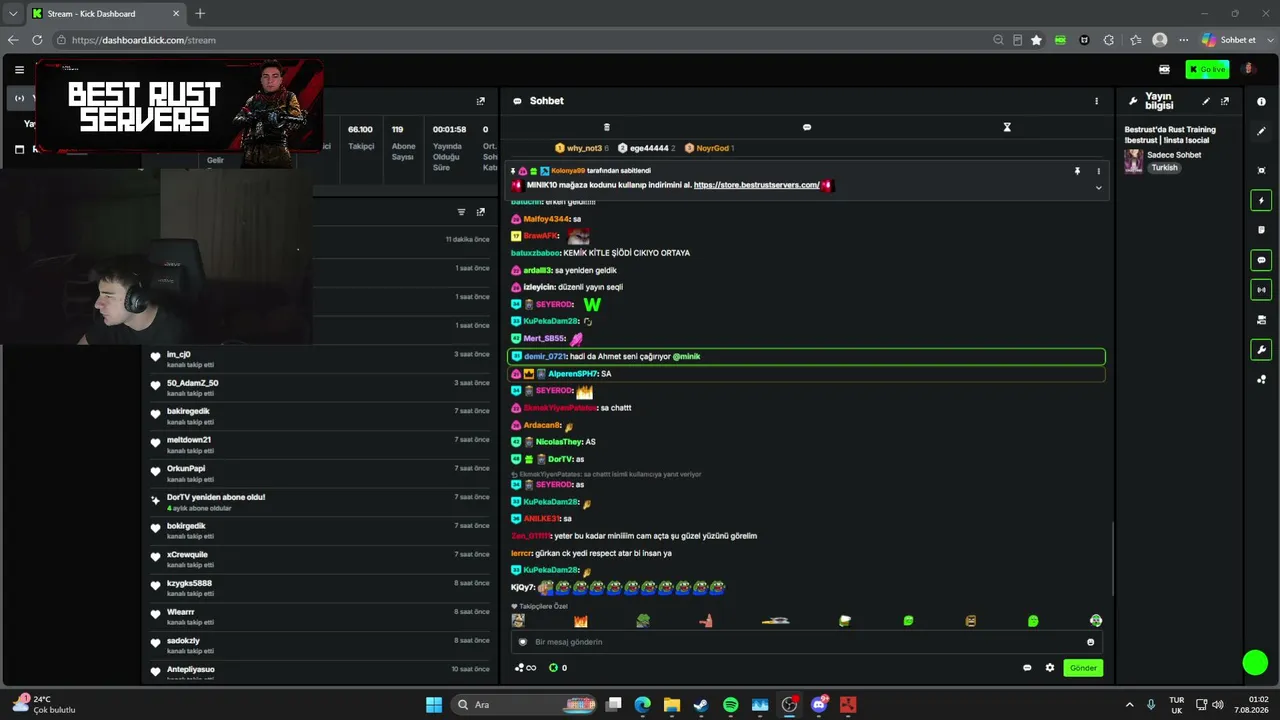1280x720 pixels.
Task: Select the speech bubble tab in chat toolbar
Action: [807, 127]
